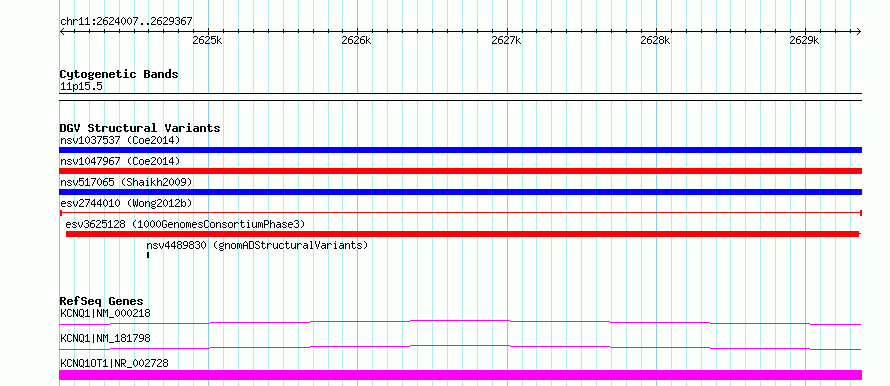Click the KCNQ1|NM_181798 gene label

(105, 338)
